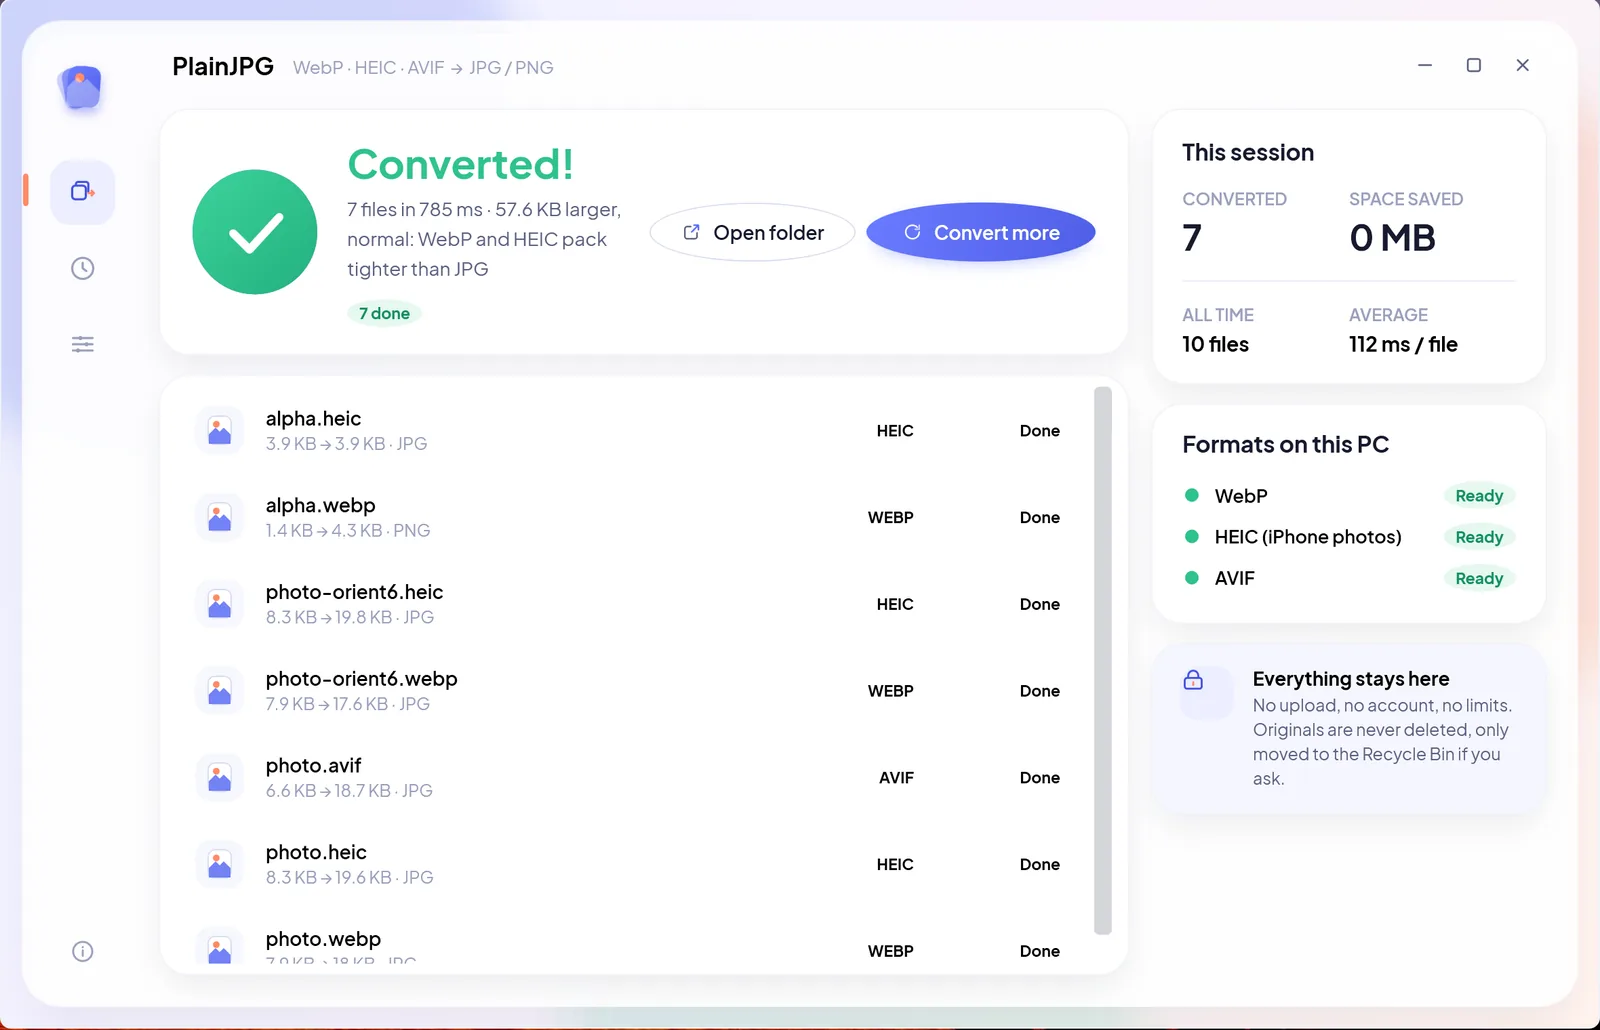Click the image icon for alpha.heic
This screenshot has height=1030, width=1600.
click(220, 431)
